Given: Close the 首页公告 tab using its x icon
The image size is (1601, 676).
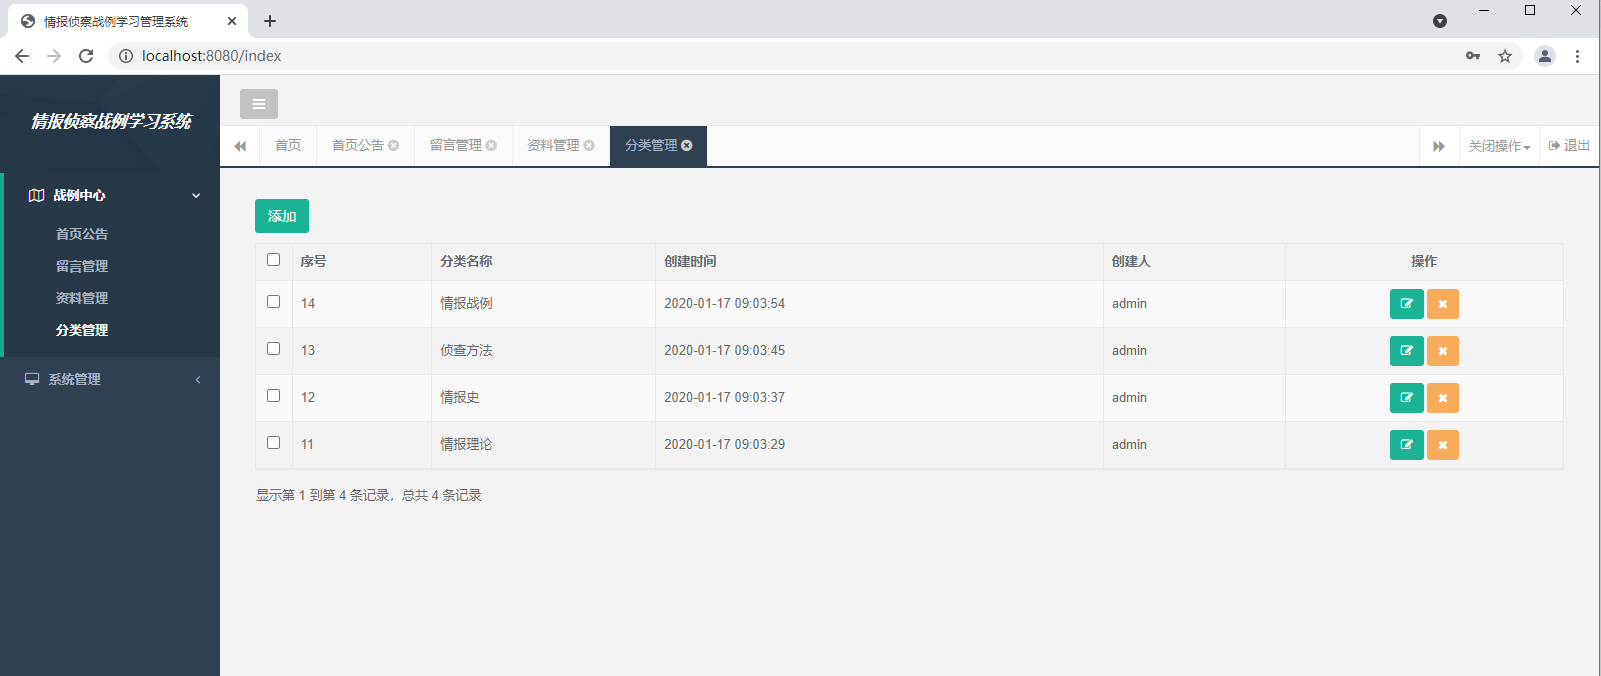Looking at the screenshot, I should [x=394, y=146].
